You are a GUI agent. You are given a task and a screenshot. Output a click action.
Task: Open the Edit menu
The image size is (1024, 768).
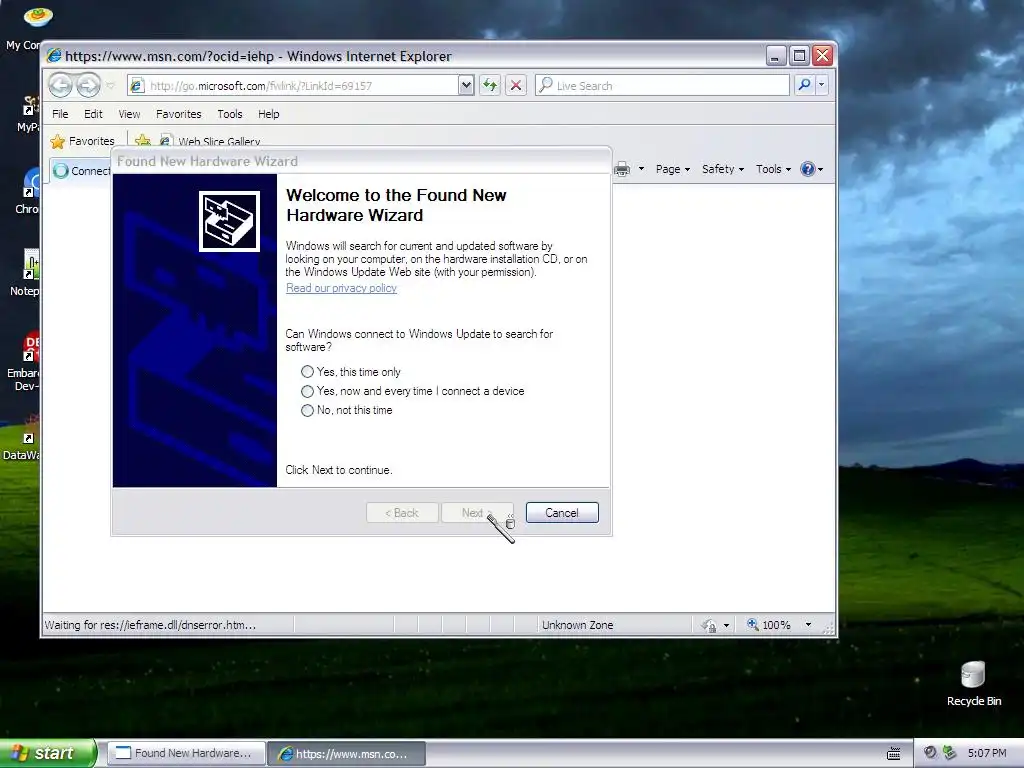[x=93, y=114]
